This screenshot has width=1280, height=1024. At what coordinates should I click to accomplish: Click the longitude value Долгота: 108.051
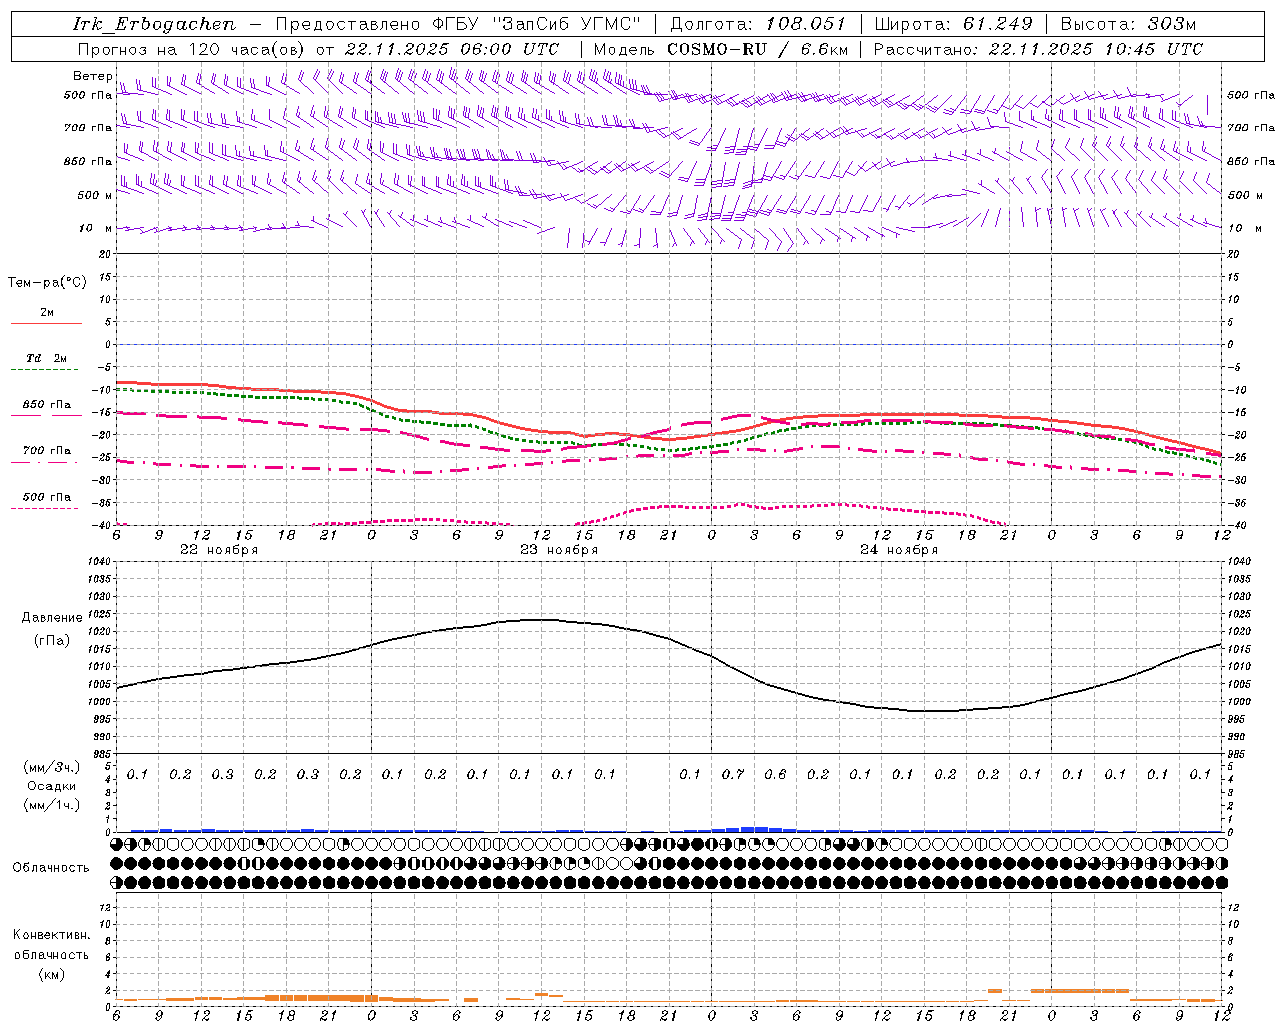tap(758, 24)
